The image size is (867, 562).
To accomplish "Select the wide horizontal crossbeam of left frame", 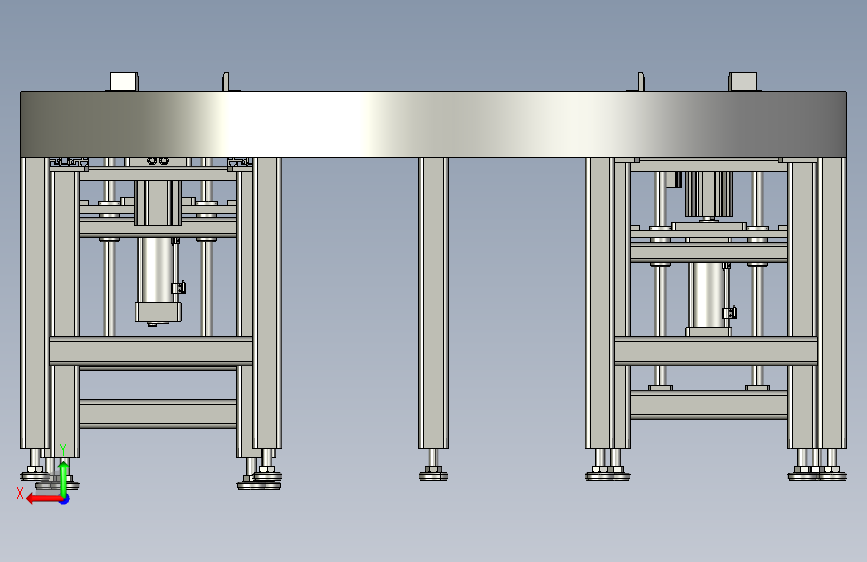I will coord(151,351).
